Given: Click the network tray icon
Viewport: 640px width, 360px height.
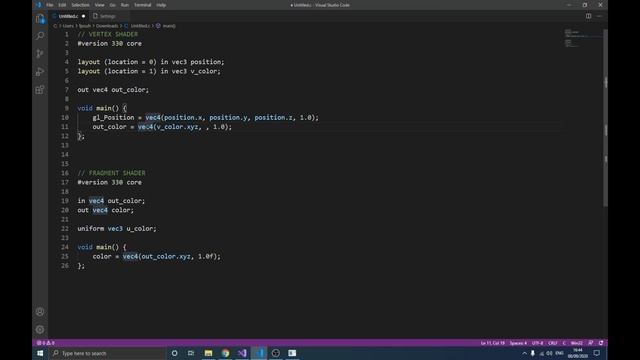Looking at the screenshot, I should pyautogui.click(x=542, y=353).
